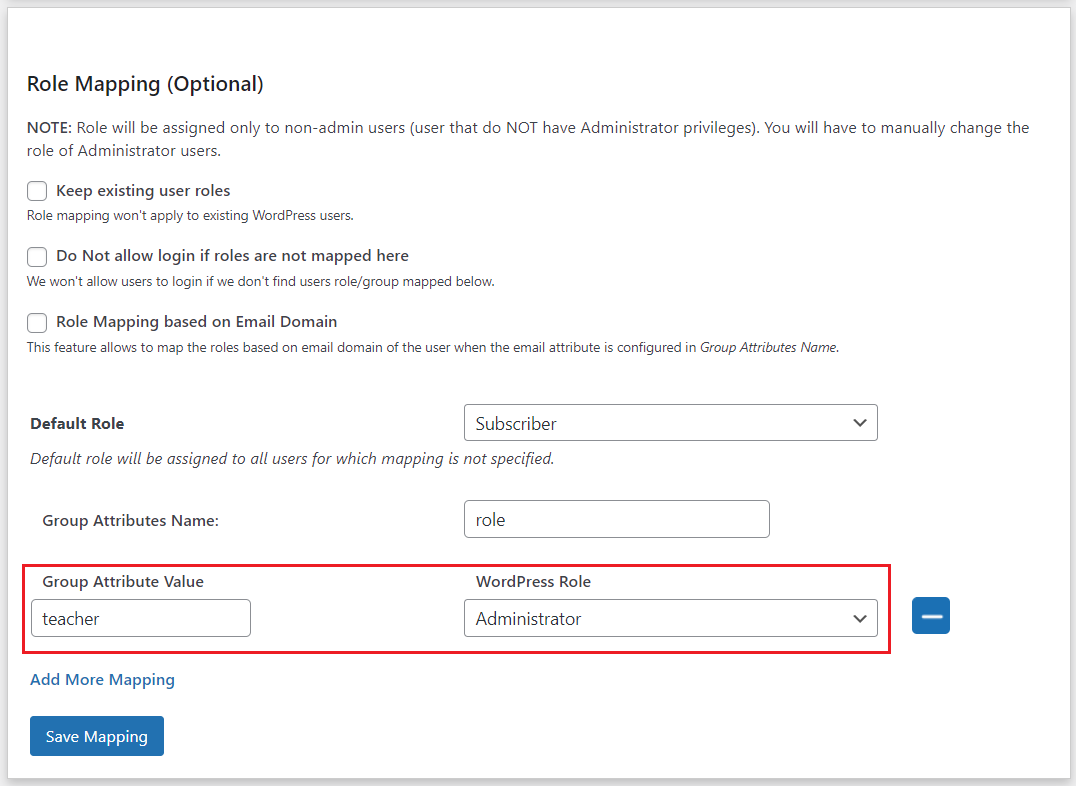Click the Group Attributes Name label

tap(130, 520)
